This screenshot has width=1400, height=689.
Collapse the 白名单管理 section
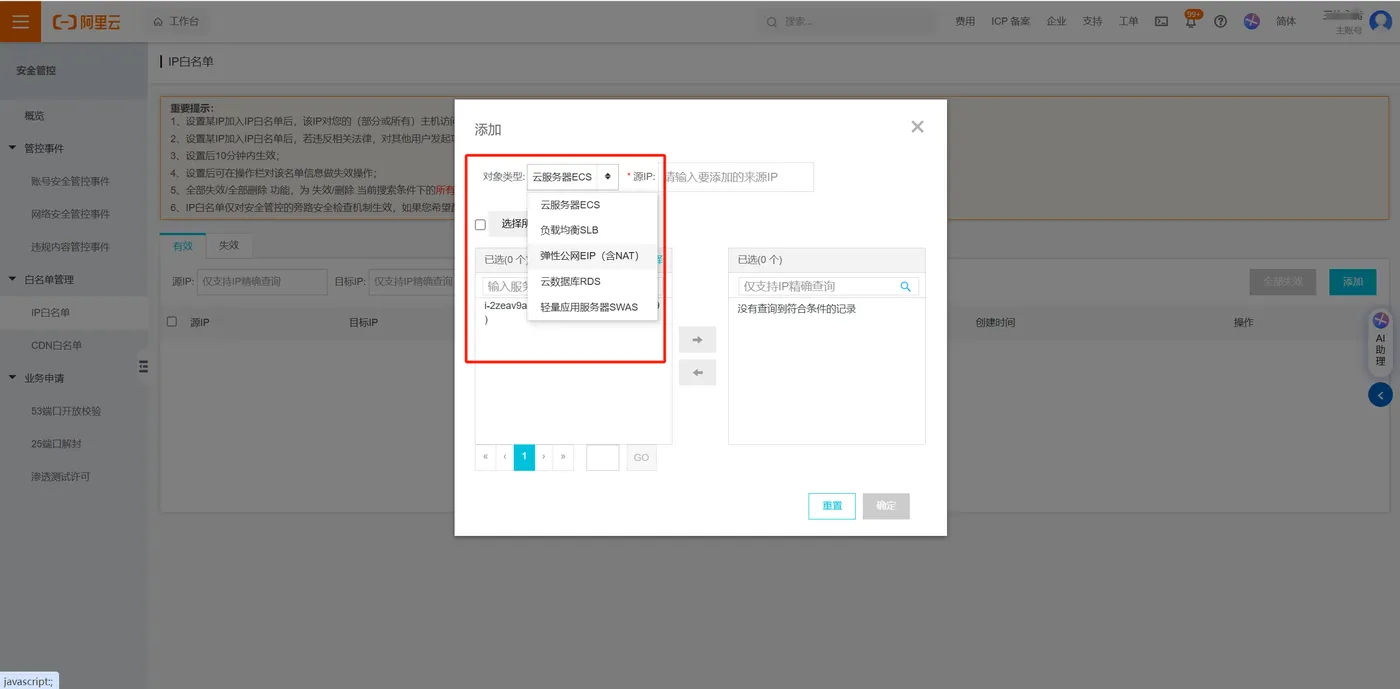pyautogui.click(x=49, y=279)
